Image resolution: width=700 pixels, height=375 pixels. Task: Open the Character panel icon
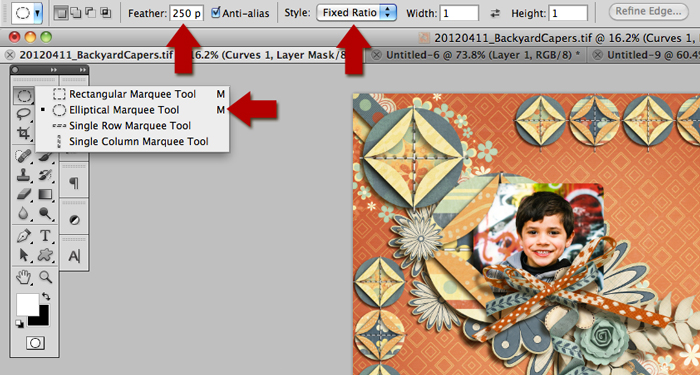pos(74,256)
